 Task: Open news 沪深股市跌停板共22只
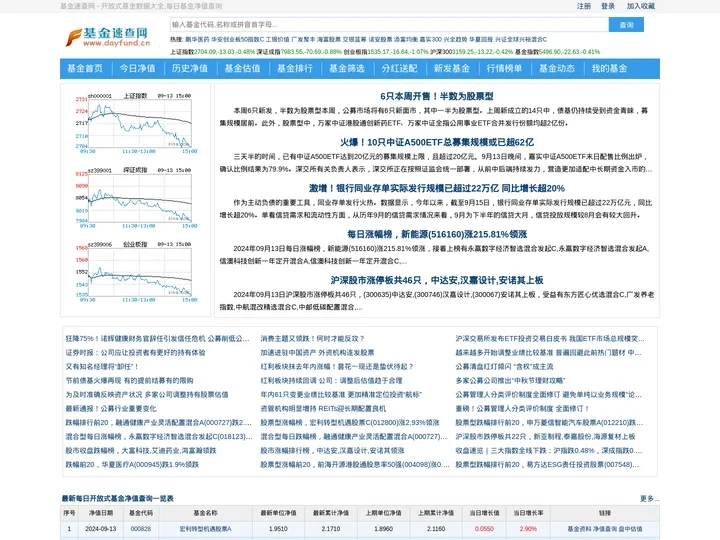tap(546, 437)
